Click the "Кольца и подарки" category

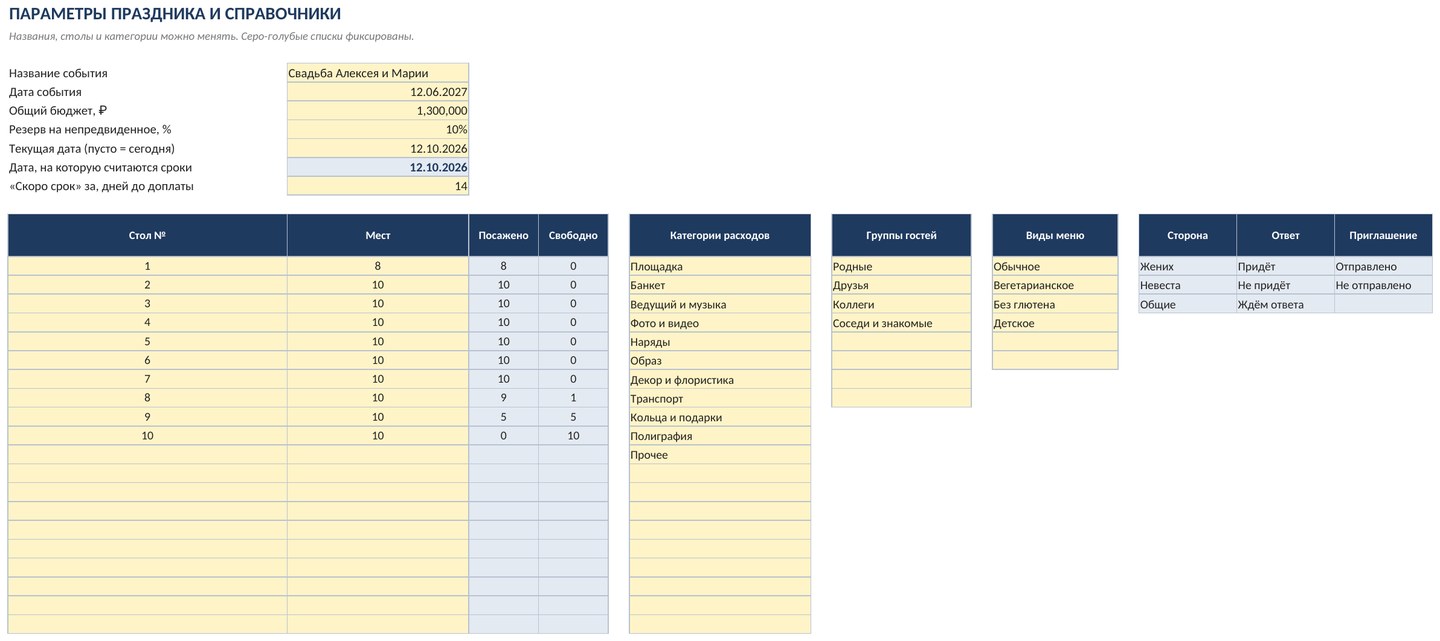coord(720,417)
